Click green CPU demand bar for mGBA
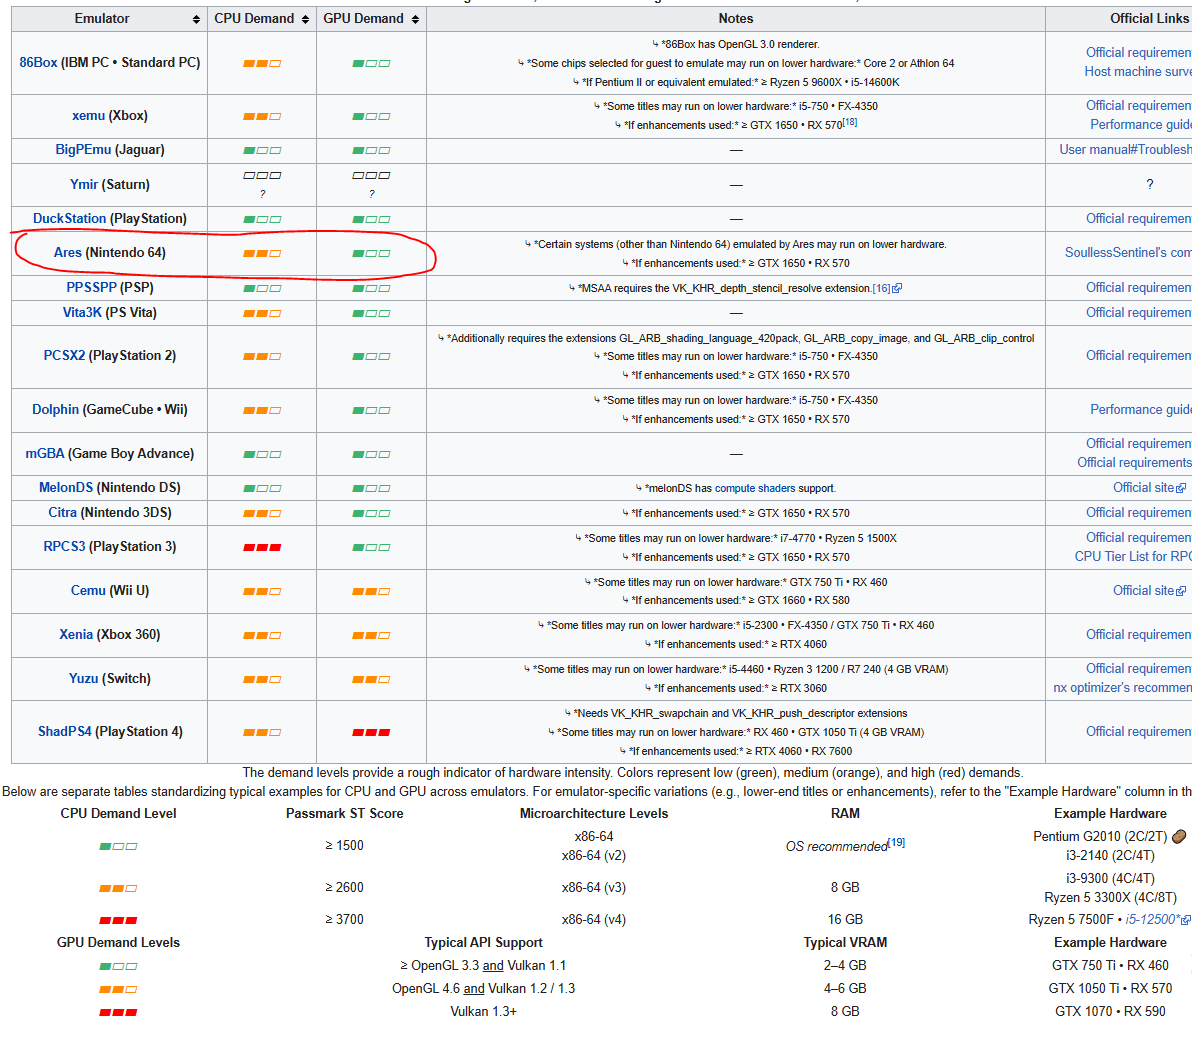Screen dimensions: 1192x1038 tap(262, 455)
